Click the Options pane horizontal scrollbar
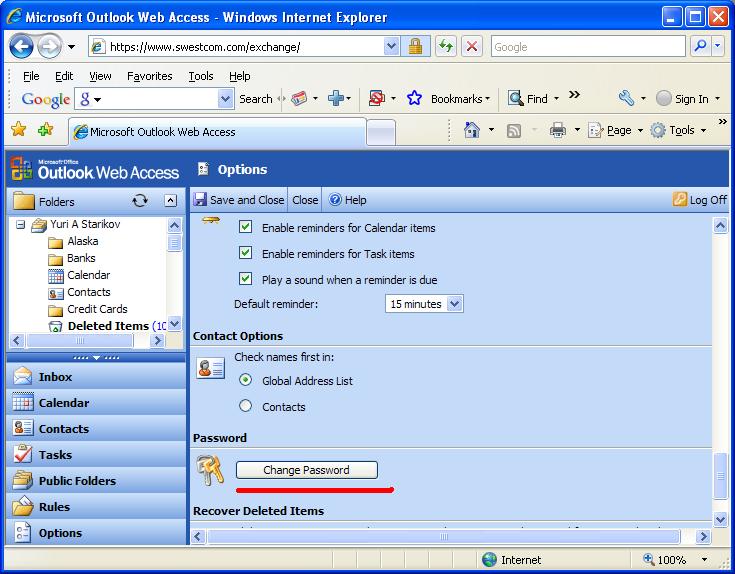The width and height of the screenshot is (735, 574). [x=443, y=536]
